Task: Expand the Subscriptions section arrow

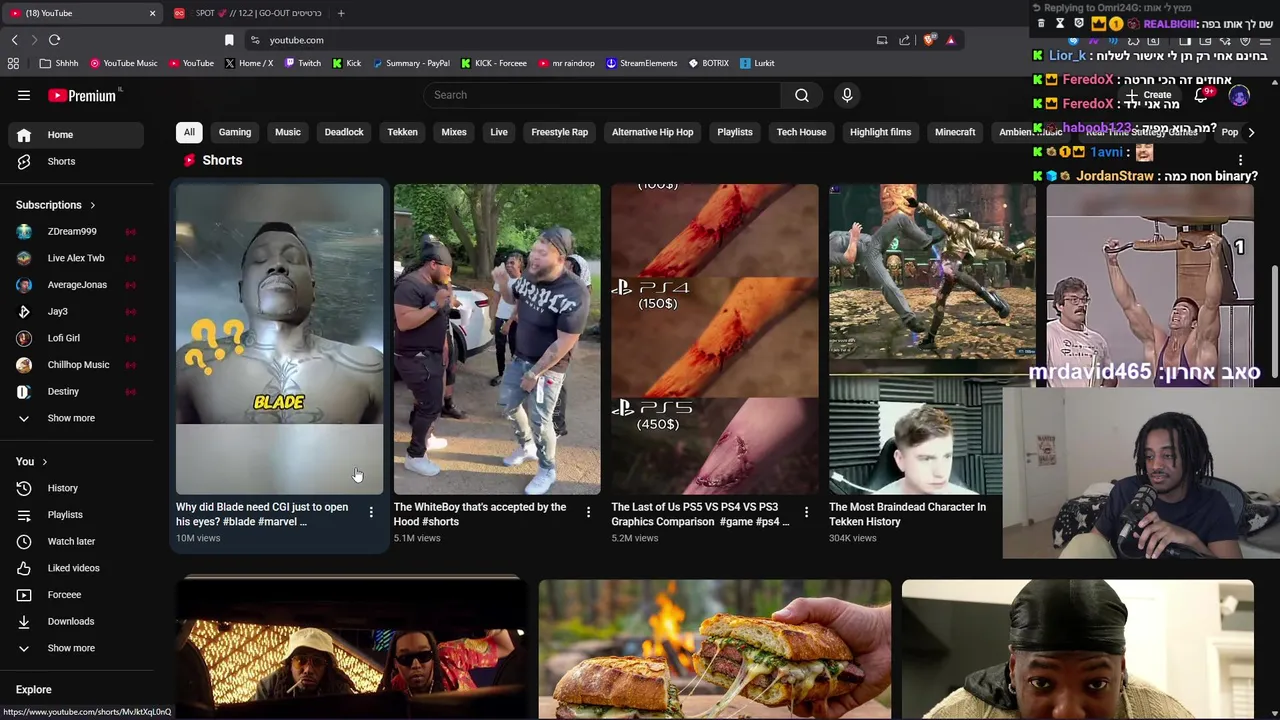Action: (92, 205)
